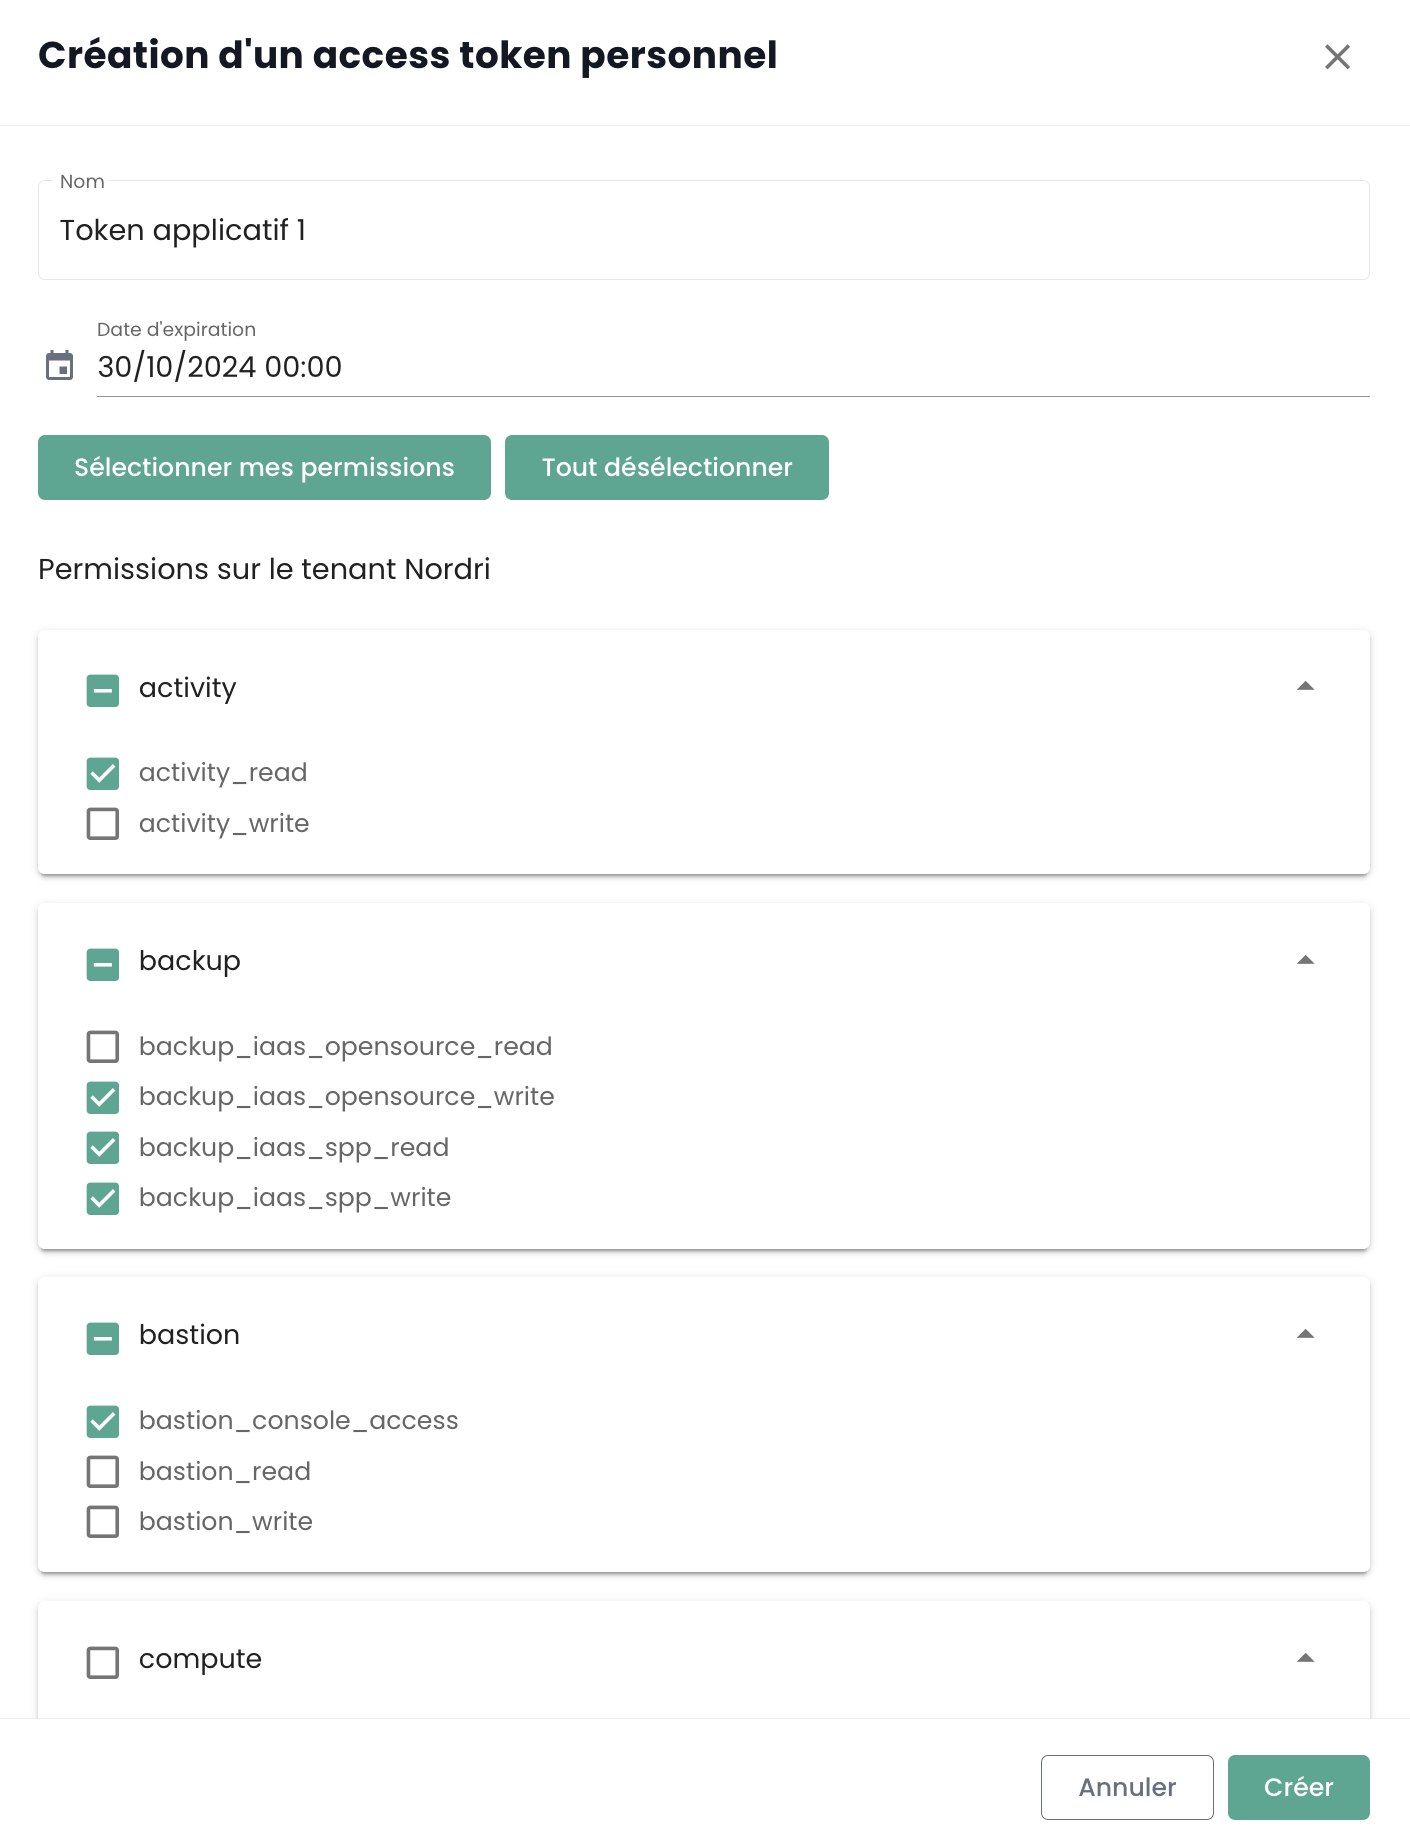Disable bastion_console_access permission
Image resolution: width=1410 pixels, height=1840 pixels.
[103, 1421]
